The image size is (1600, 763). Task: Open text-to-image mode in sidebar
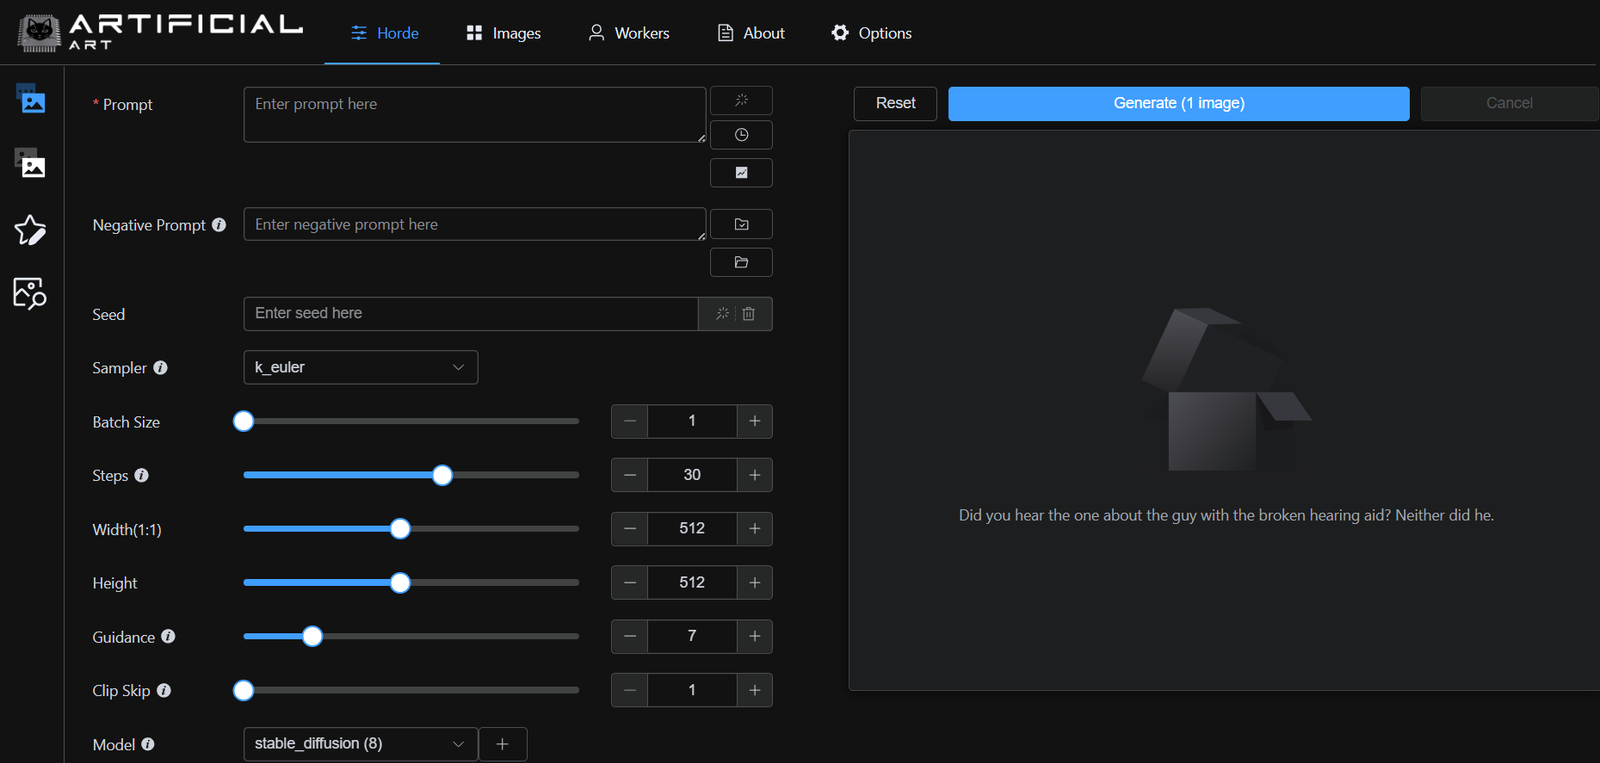[x=31, y=99]
